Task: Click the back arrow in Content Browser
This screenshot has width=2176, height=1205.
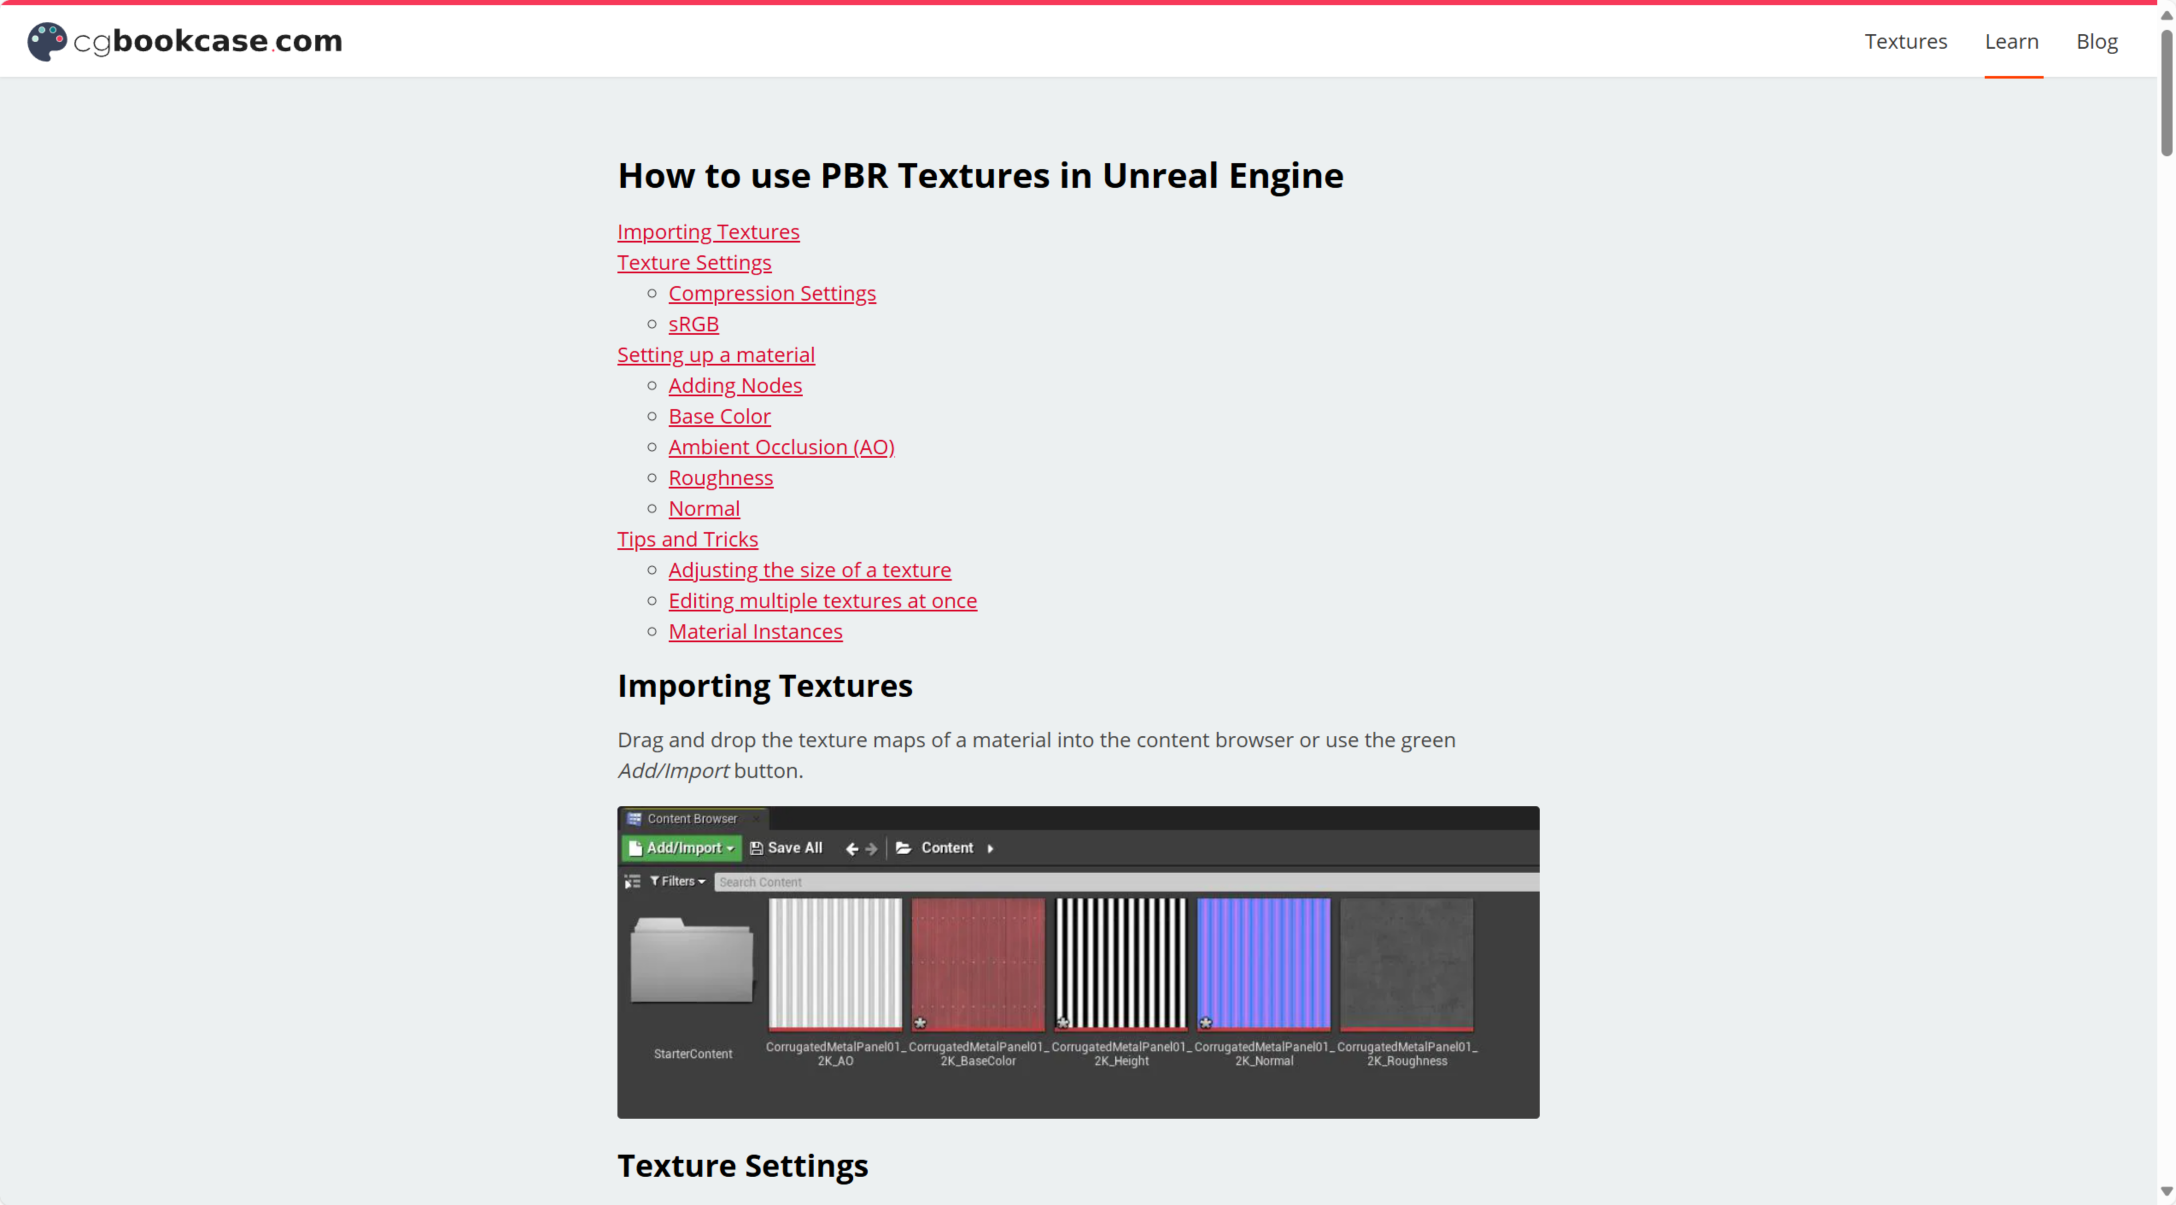Action: click(851, 849)
